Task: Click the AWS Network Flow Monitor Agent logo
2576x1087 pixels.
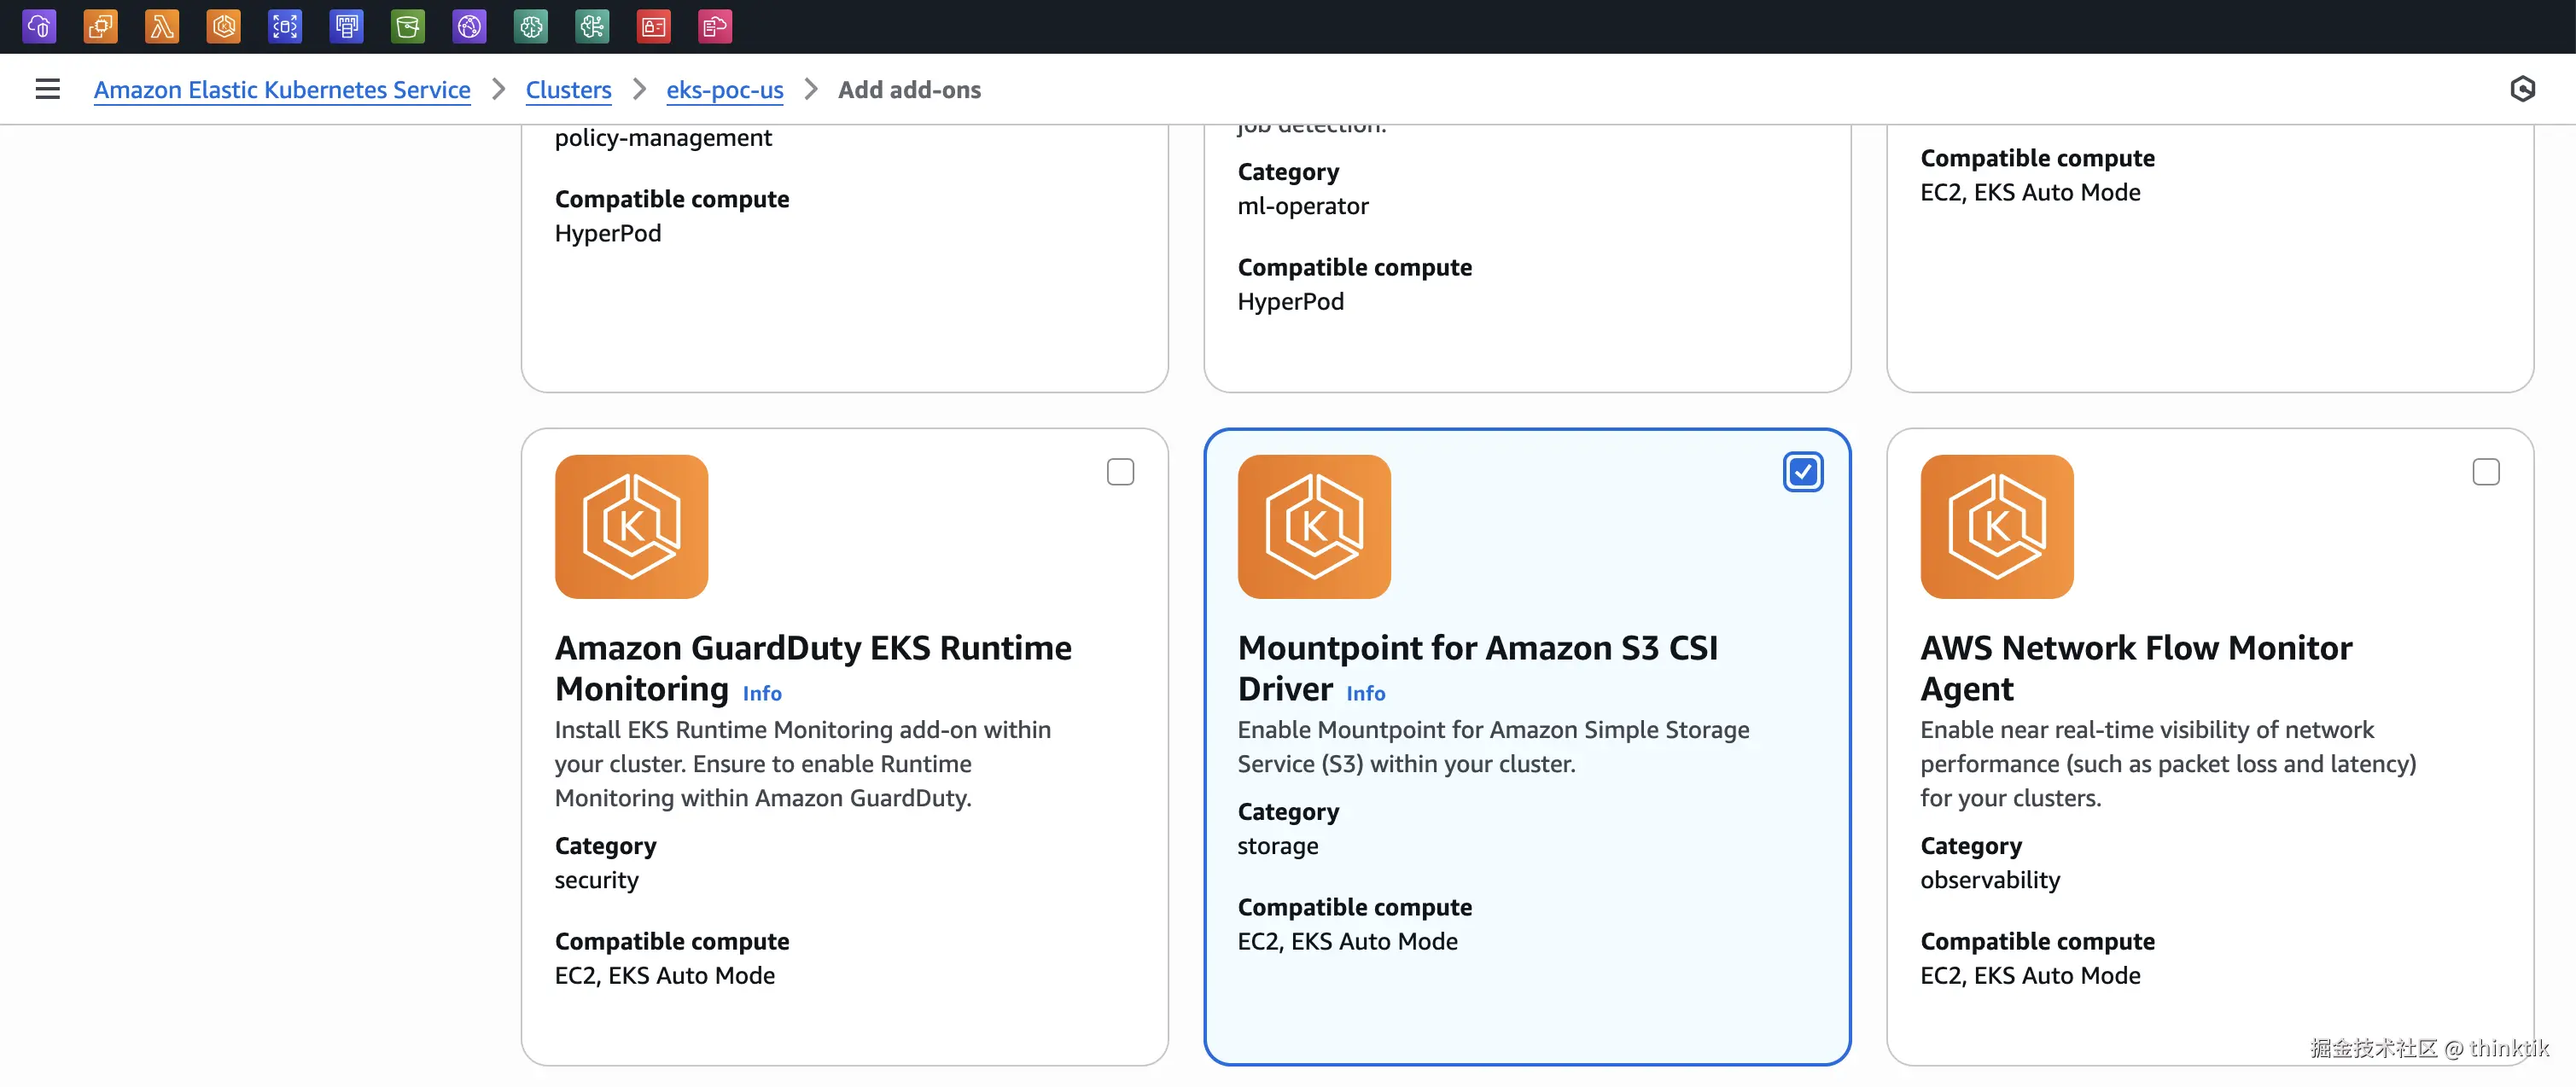Action: 1996,527
